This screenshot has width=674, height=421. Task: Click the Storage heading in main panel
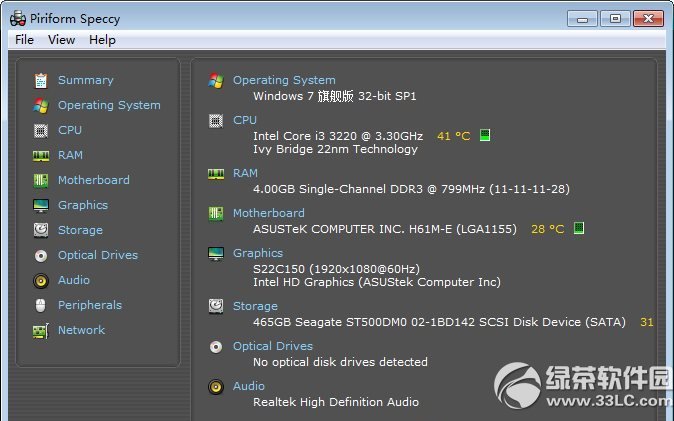pyautogui.click(x=255, y=306)
